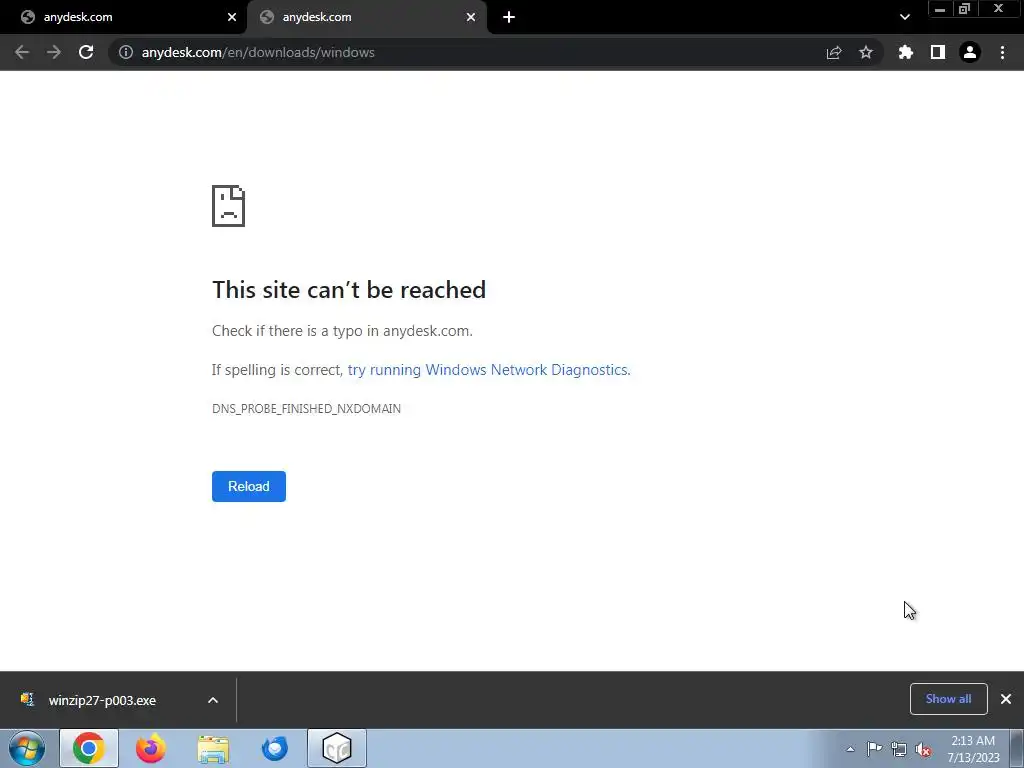Open a new tab with the plus button

tap(509, 18)
